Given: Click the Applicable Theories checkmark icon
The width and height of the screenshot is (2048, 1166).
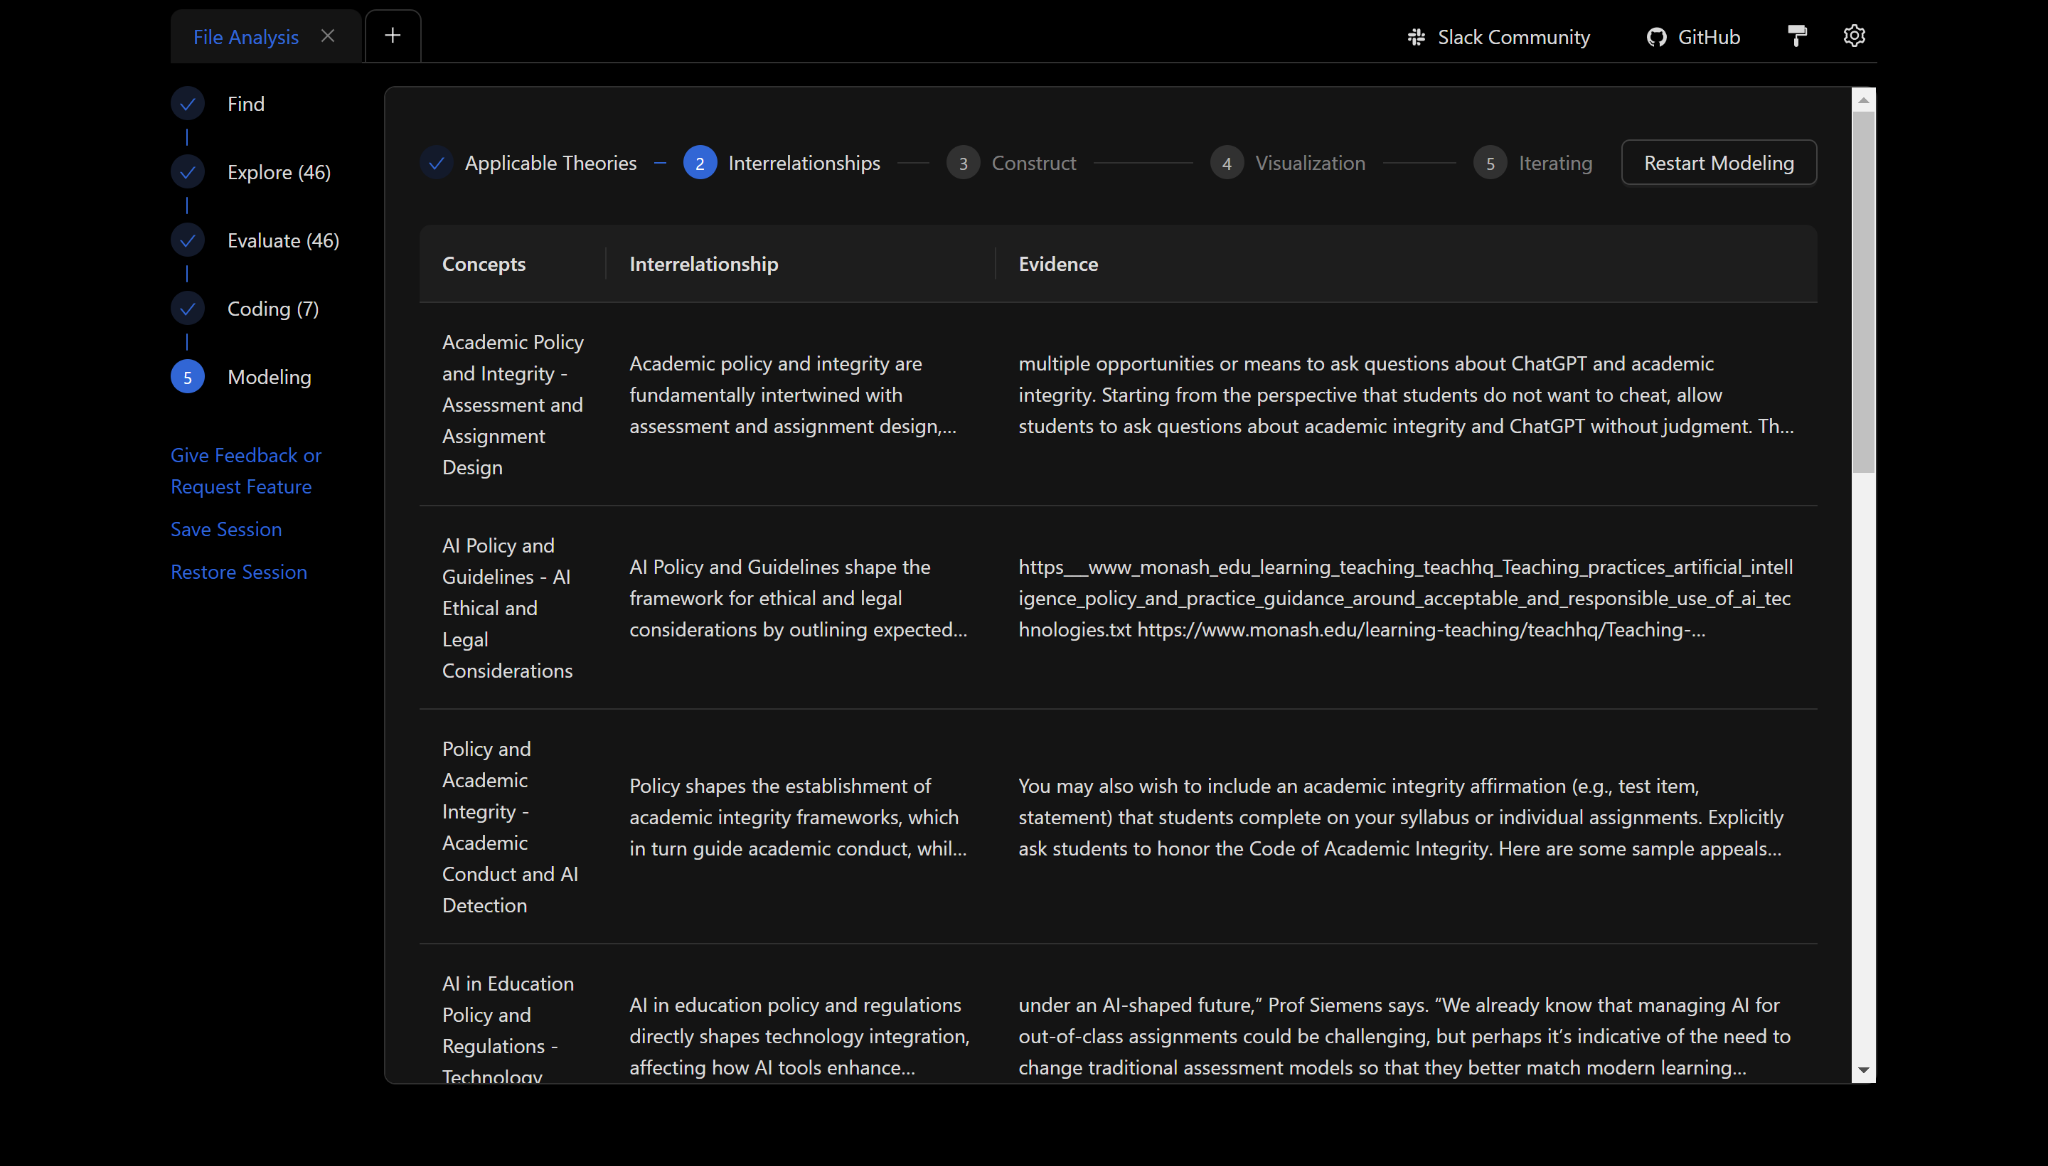Looking at the screenshot, I should 436,163.
